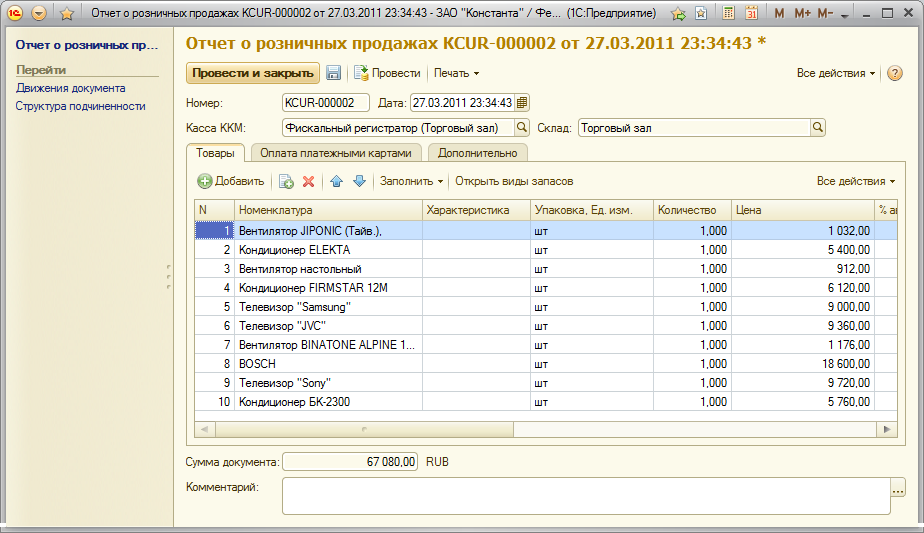Select row Телевизор "JVC"
Screen dimensions: 924x533
click(546, 325)
